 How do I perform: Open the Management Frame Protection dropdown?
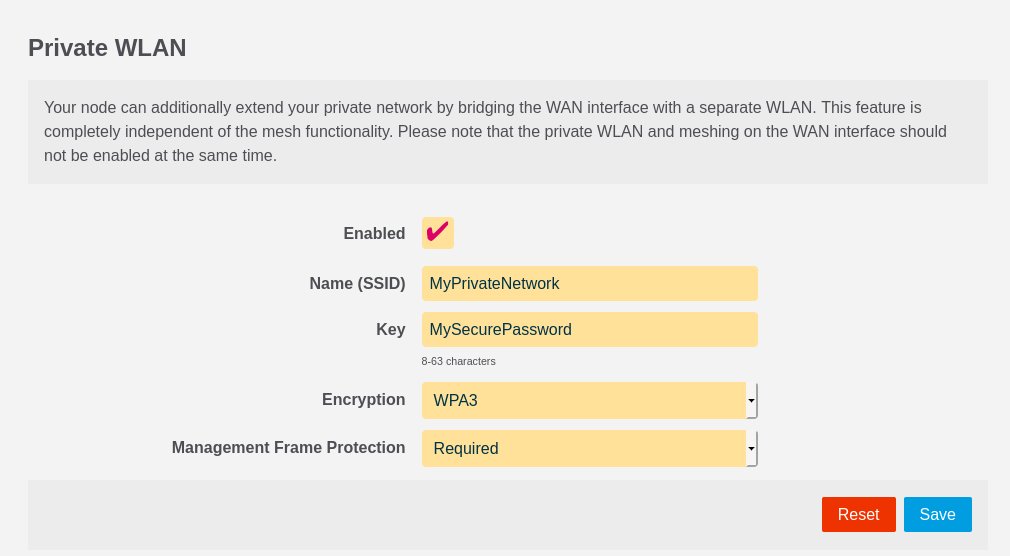(x=589, y=448)
